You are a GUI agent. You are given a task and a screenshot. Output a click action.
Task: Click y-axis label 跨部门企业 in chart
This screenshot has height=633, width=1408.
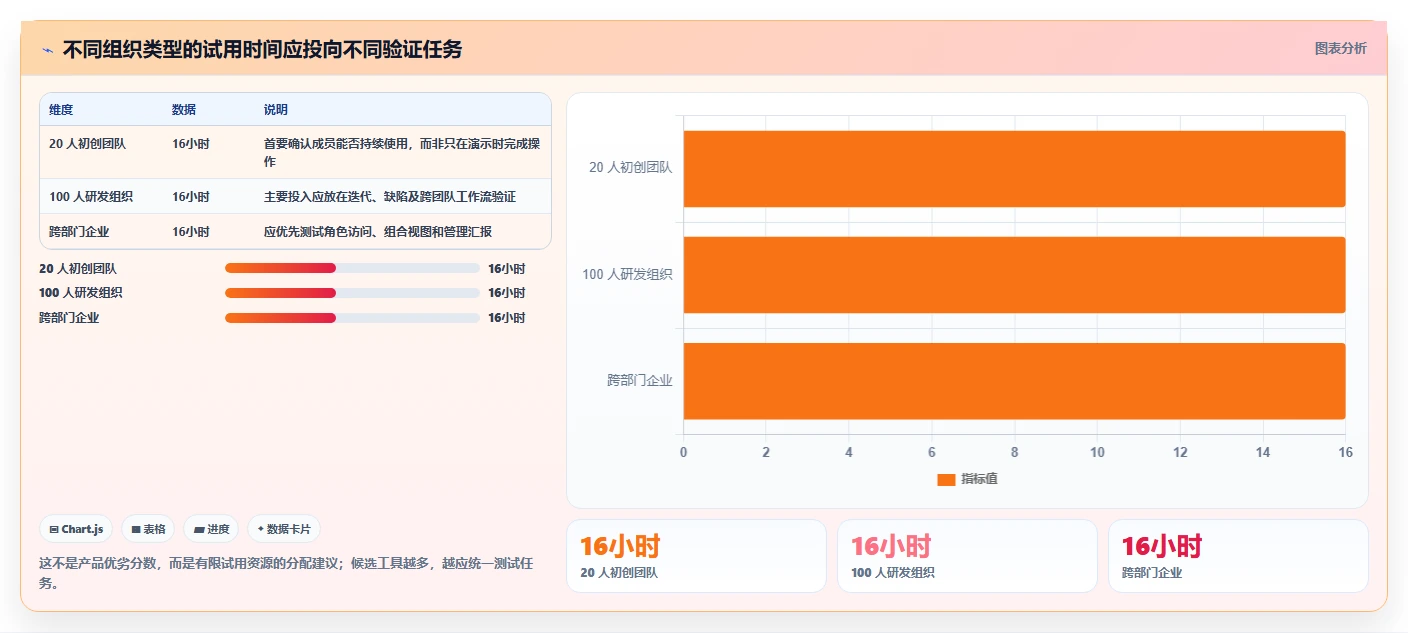tap(640, 380)
